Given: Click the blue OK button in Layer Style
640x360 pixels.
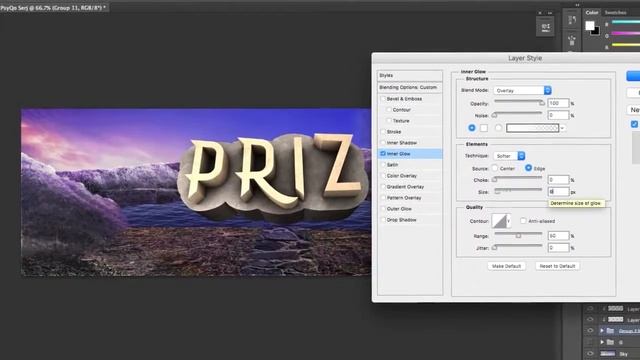Looking at the screenshot, I should click(x=633, y=76).
